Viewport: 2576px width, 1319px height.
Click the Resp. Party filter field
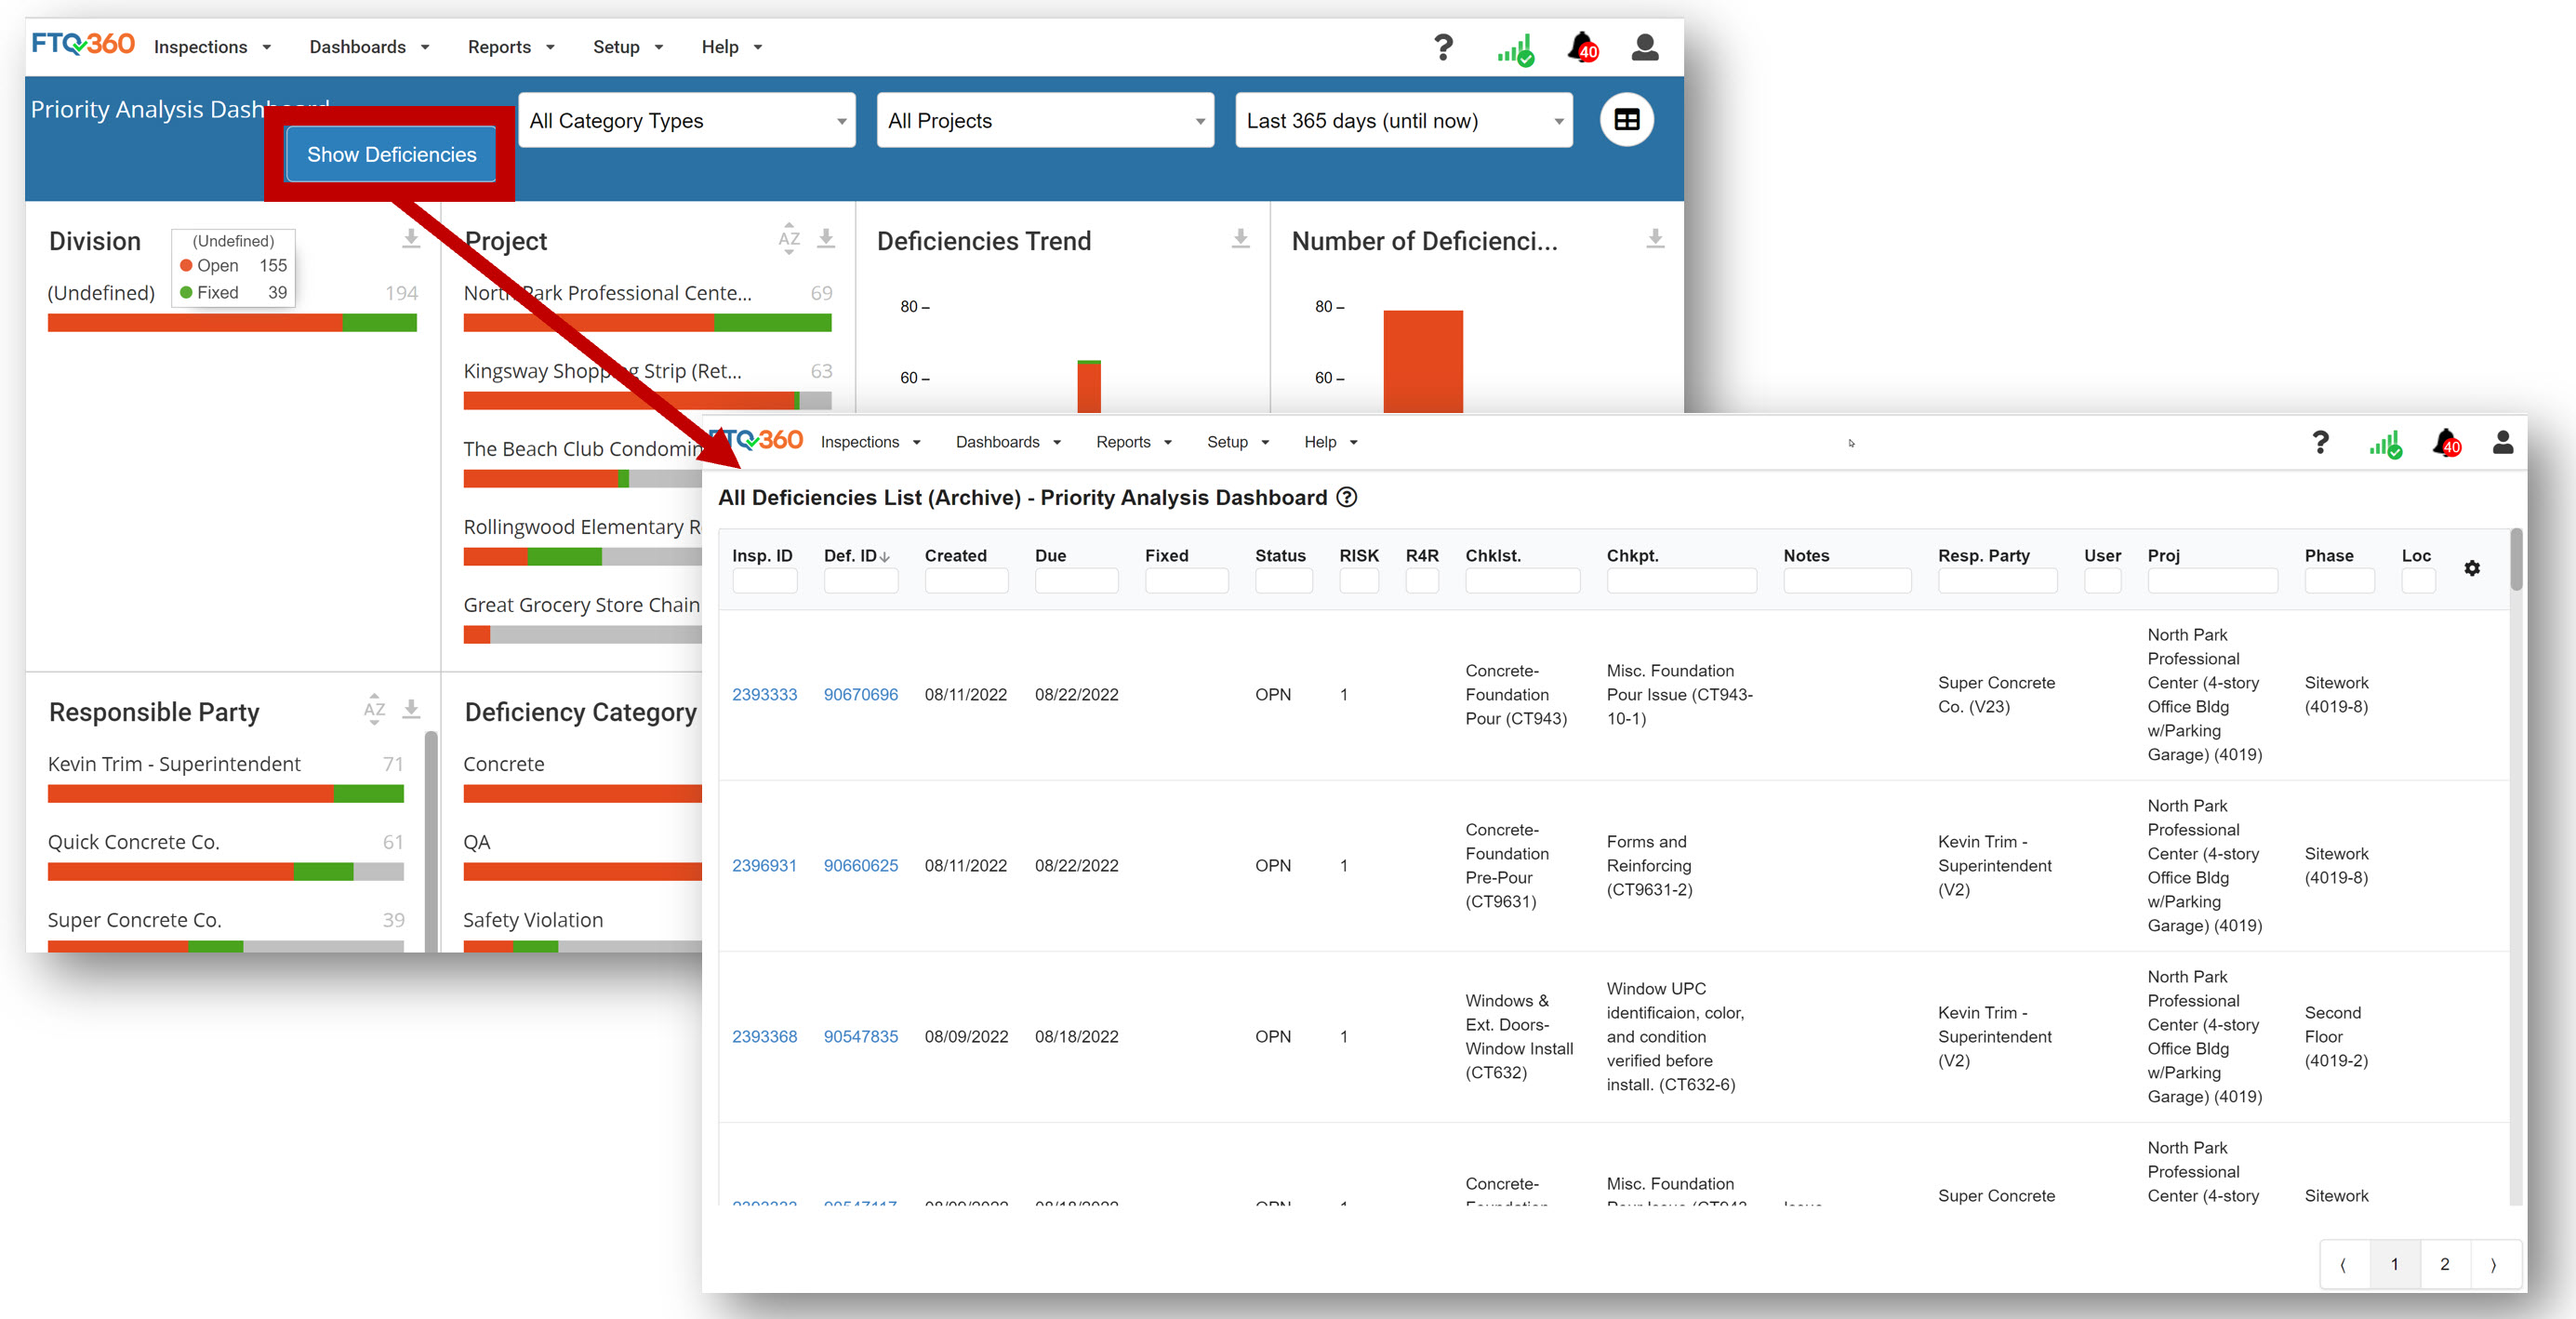pyautogui.click(x=1997, y=580)
